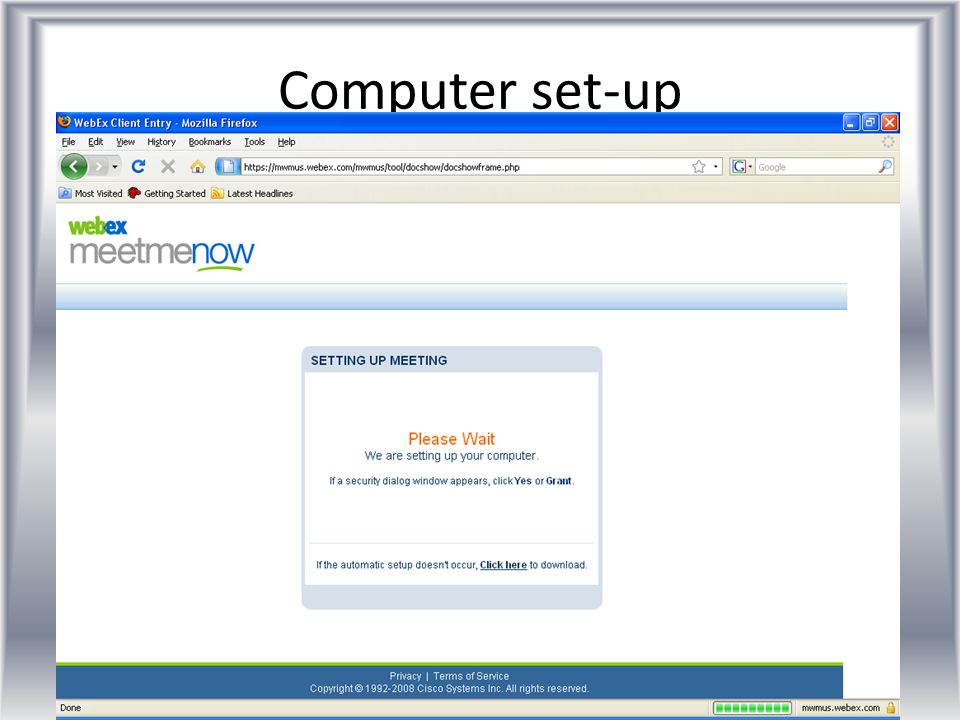The height and width of the screenshot is (720, 960).
Task: Open the Getting Started bookmark
Action: pyautogui.click(x=167, y=193)
